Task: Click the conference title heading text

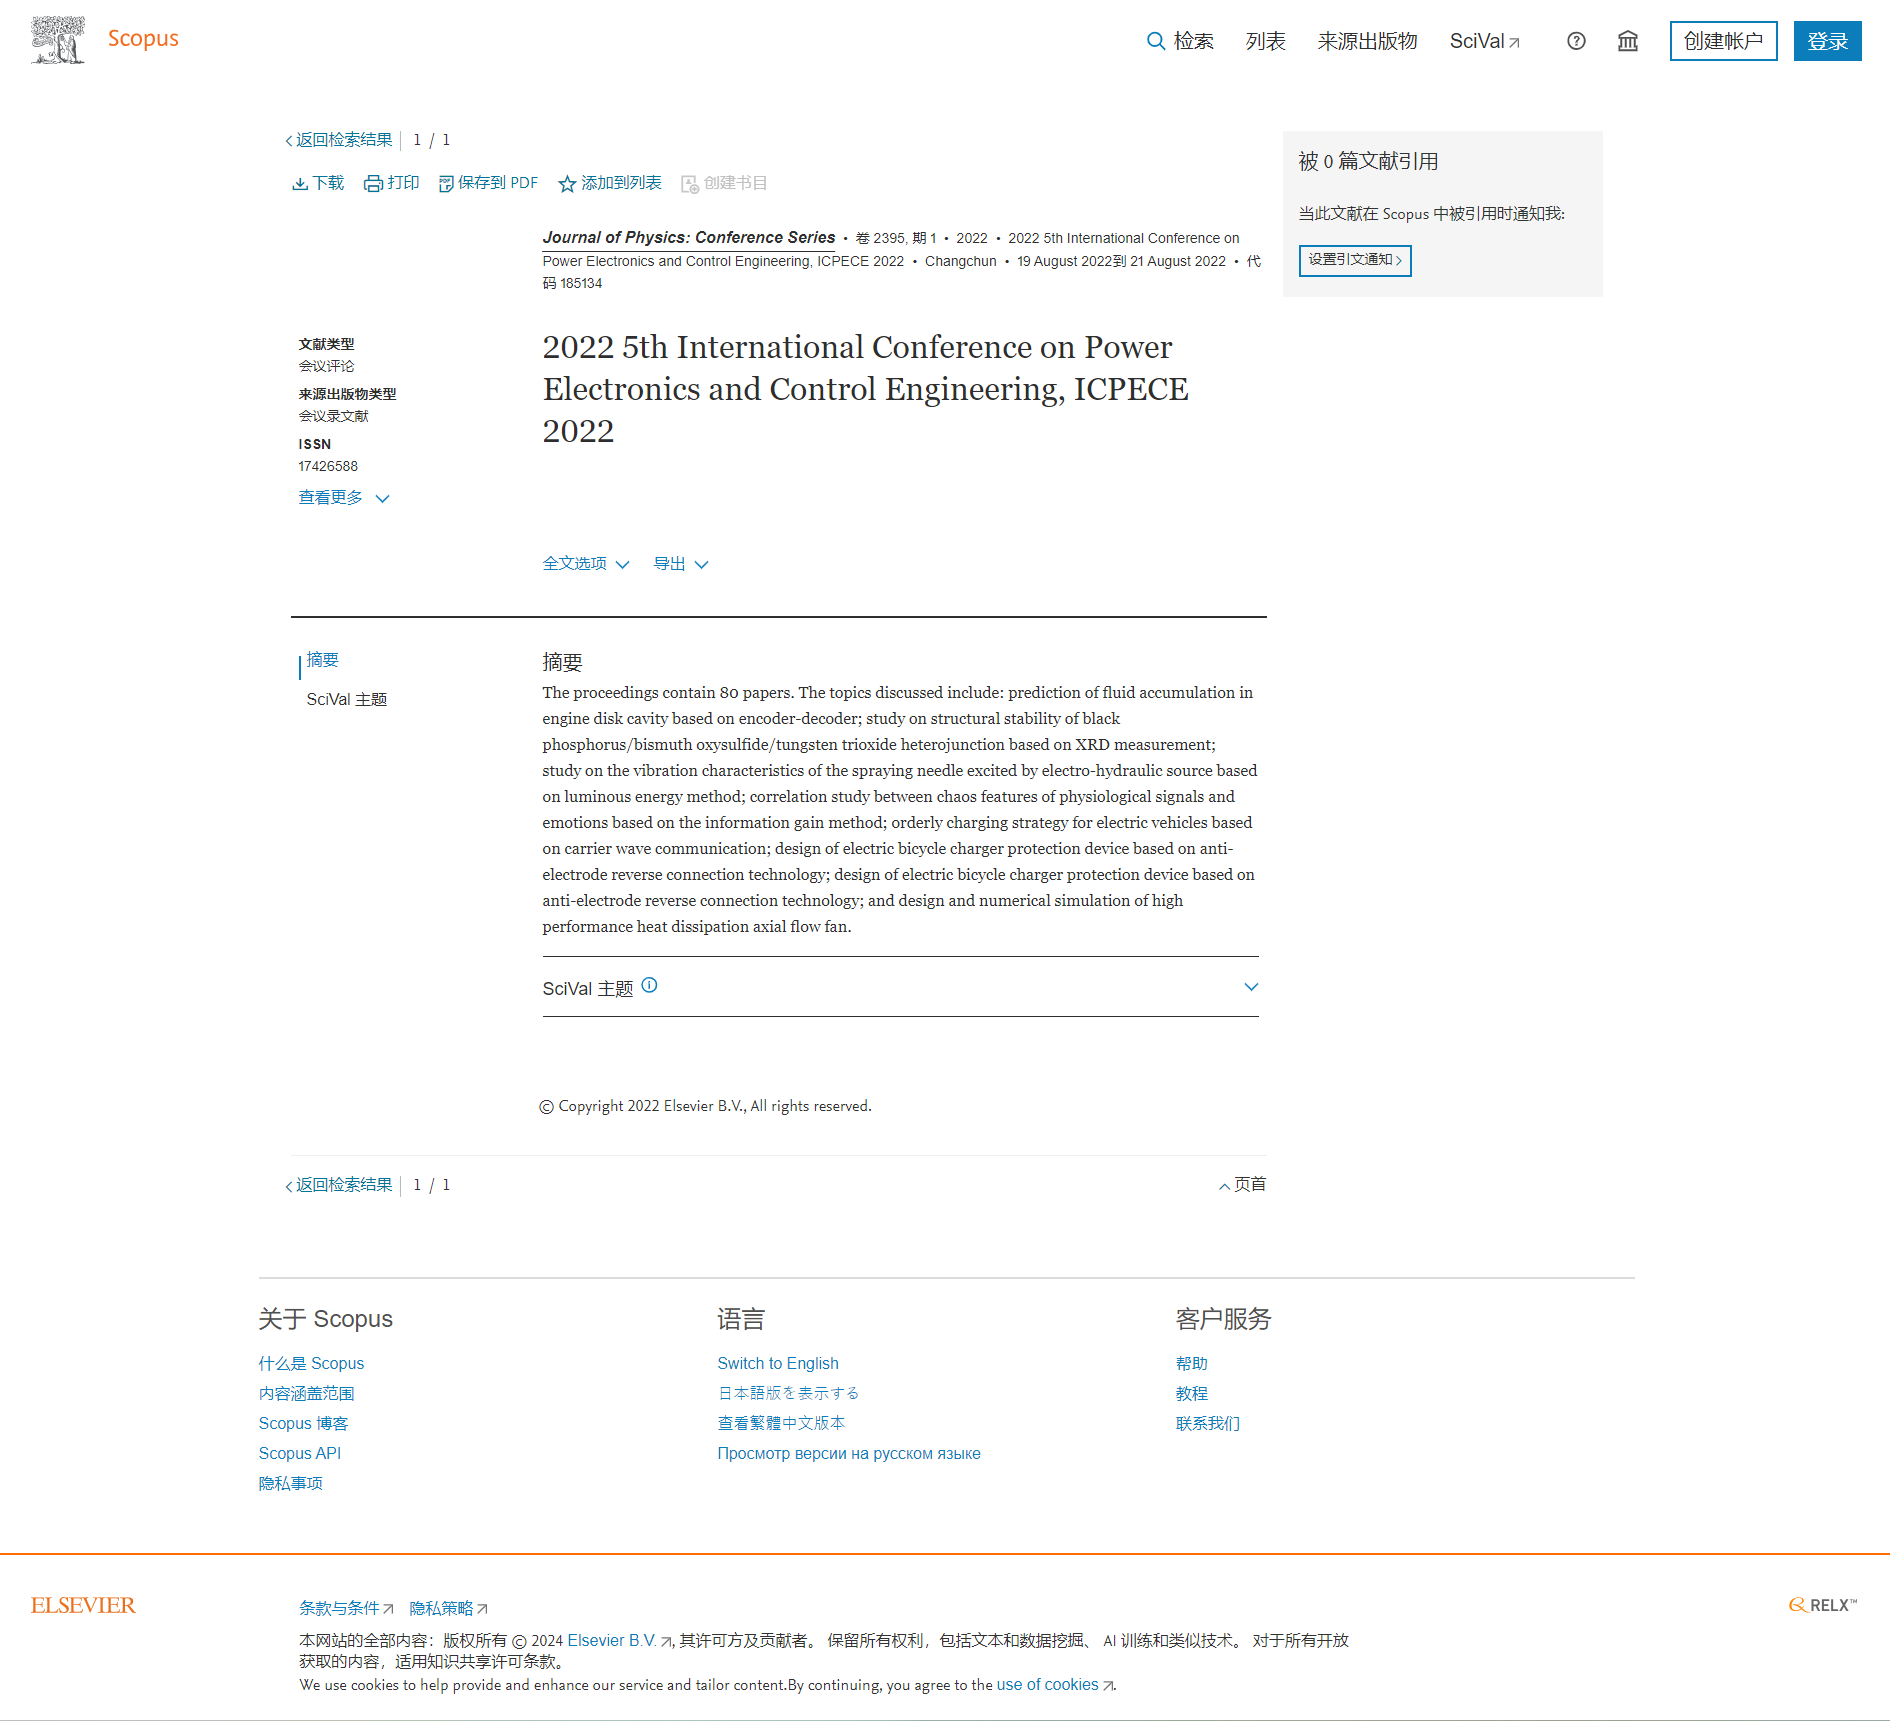Action: point(866,389)
